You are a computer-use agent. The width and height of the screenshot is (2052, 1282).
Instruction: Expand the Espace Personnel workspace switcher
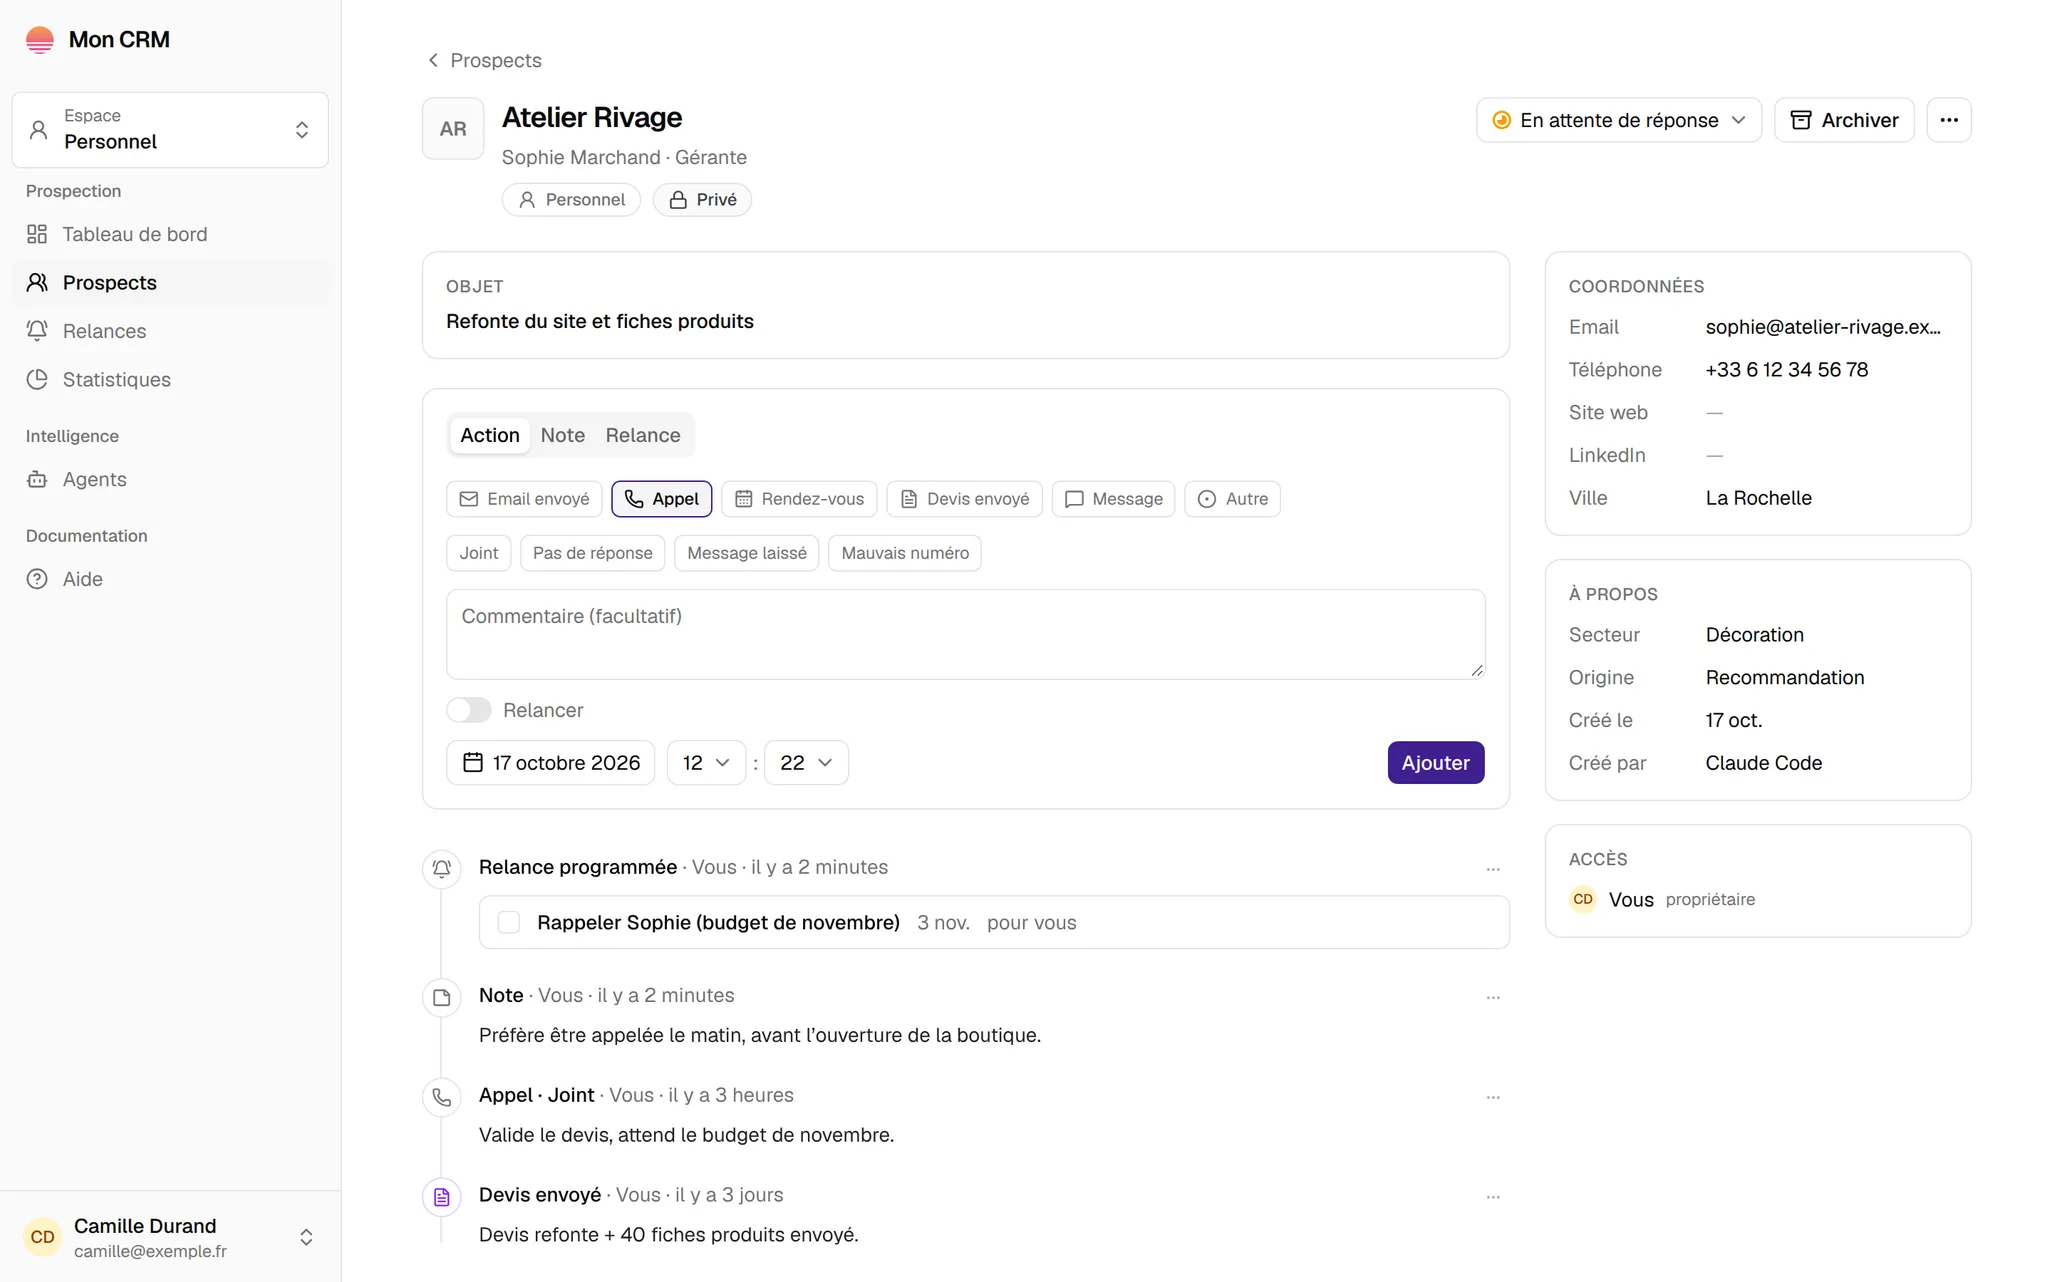click(170, 130)
